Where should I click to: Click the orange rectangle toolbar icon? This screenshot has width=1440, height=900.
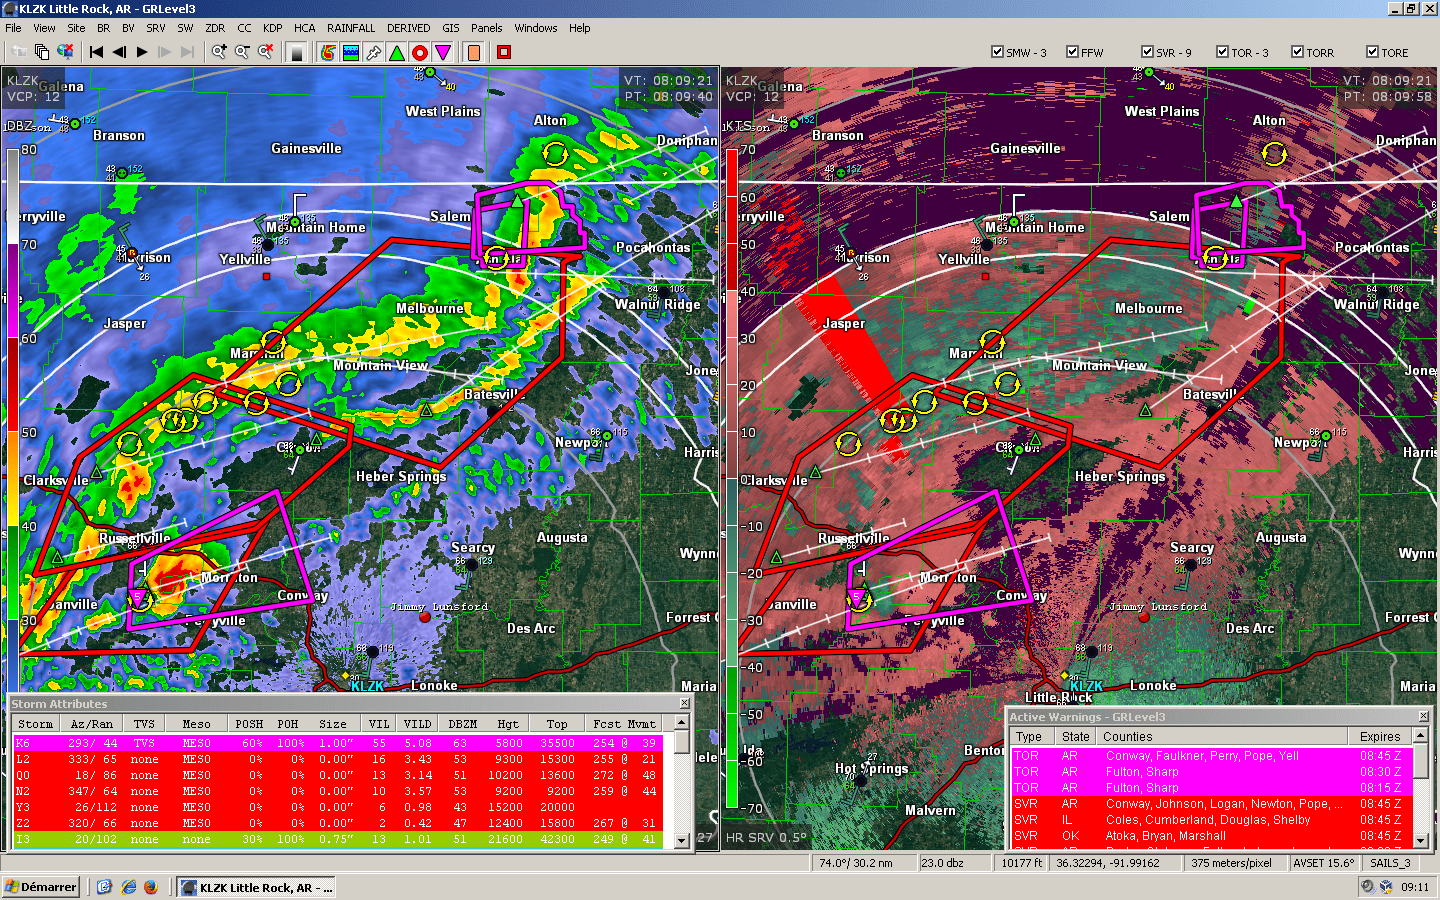pos(474,52)
